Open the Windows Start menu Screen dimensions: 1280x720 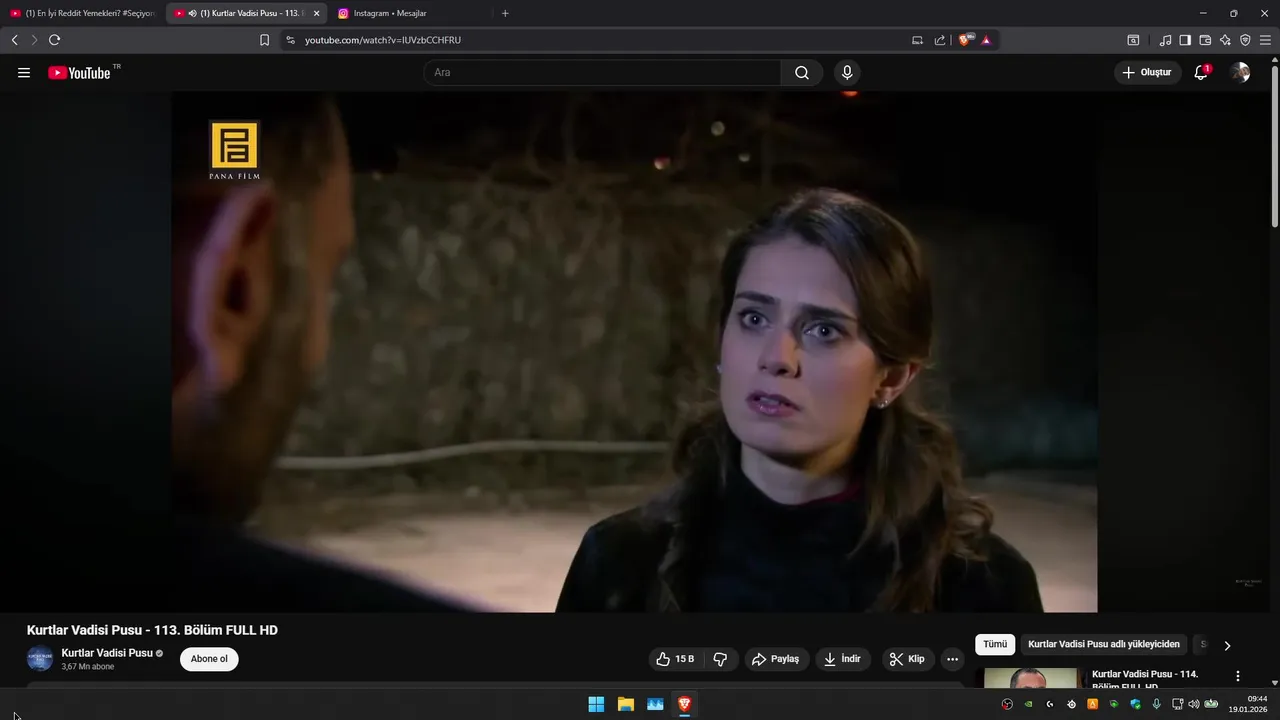pyautogui.click(x=596, y=704)
